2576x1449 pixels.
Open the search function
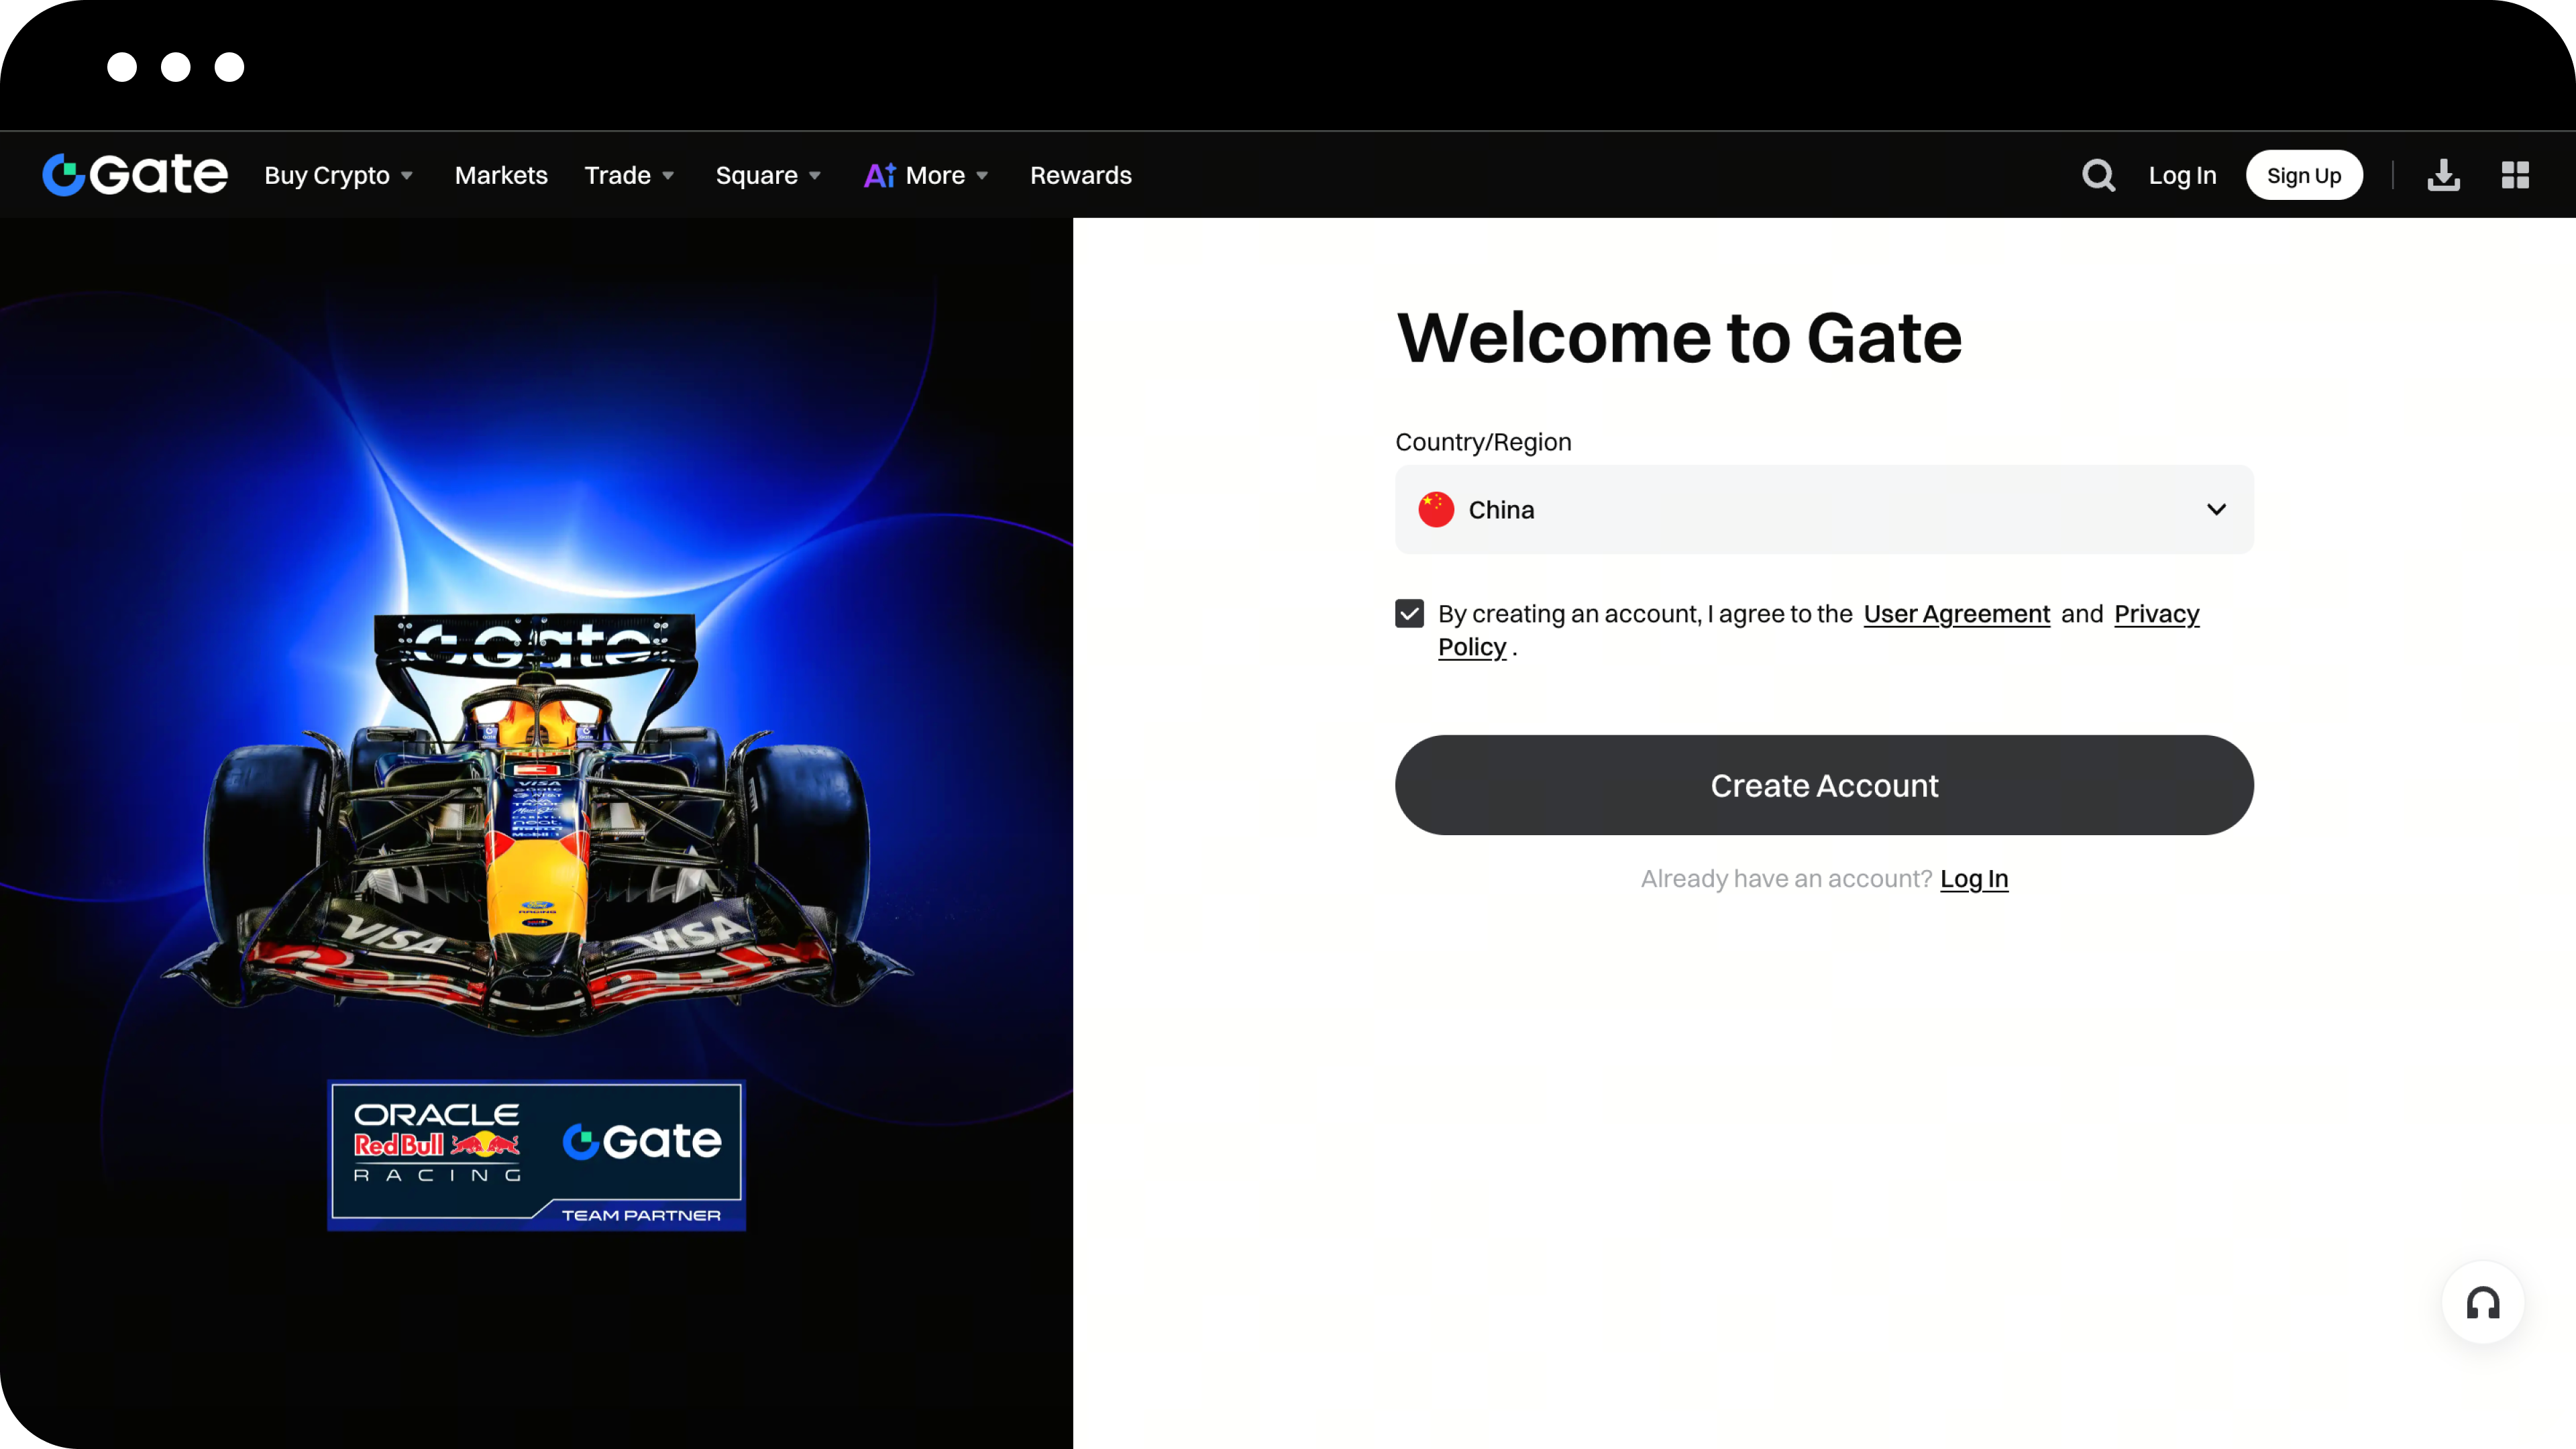coord(2098,174)
